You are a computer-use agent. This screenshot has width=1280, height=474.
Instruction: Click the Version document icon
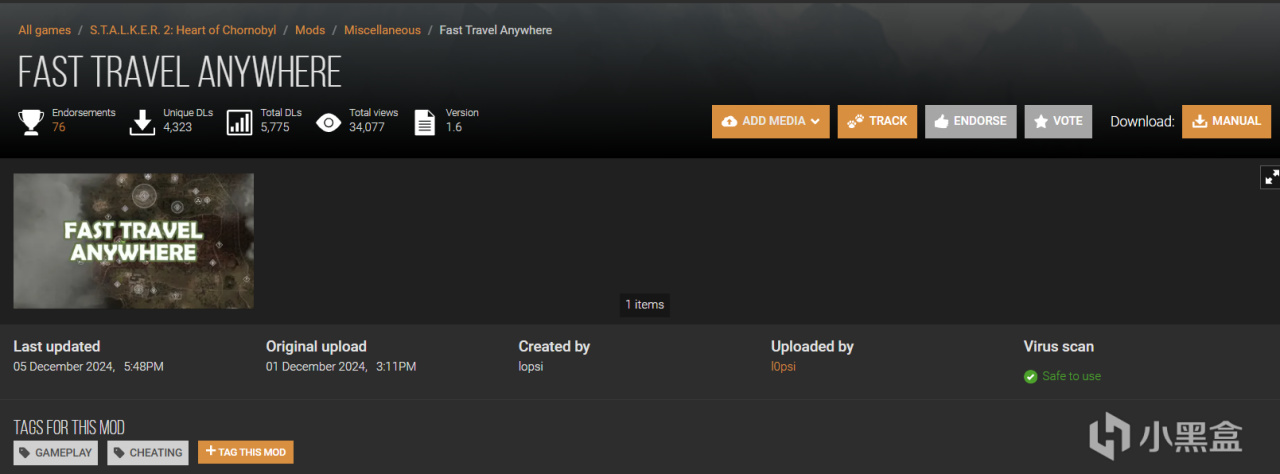[425, 123]
